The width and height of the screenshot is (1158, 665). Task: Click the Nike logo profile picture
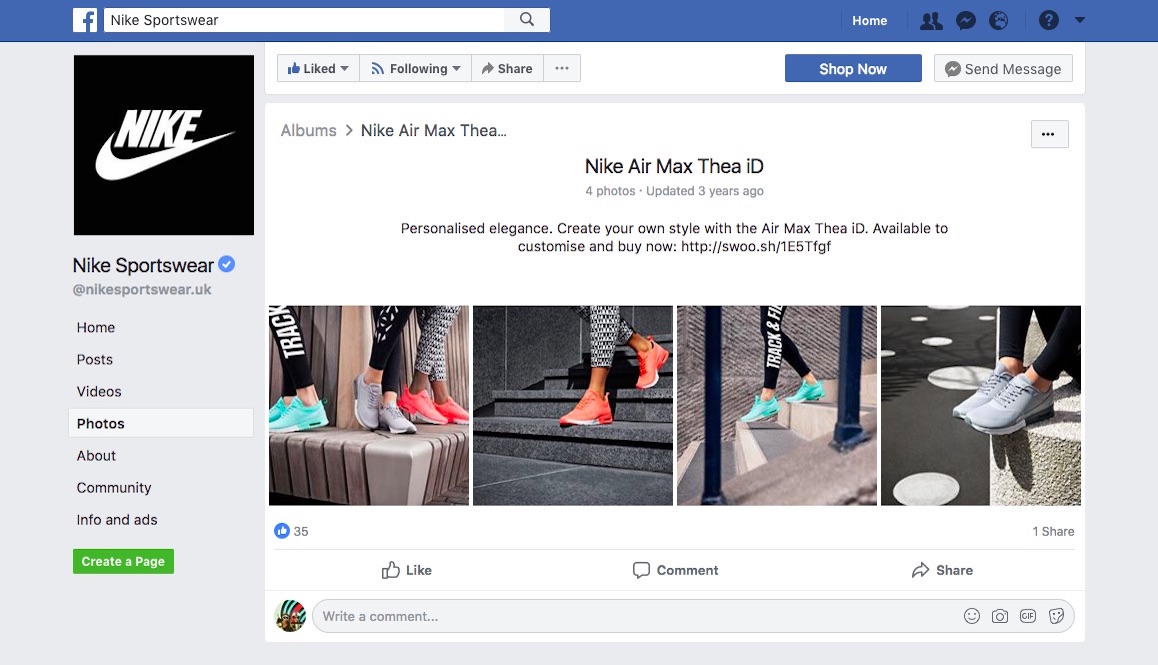click(x=164, y=145)
